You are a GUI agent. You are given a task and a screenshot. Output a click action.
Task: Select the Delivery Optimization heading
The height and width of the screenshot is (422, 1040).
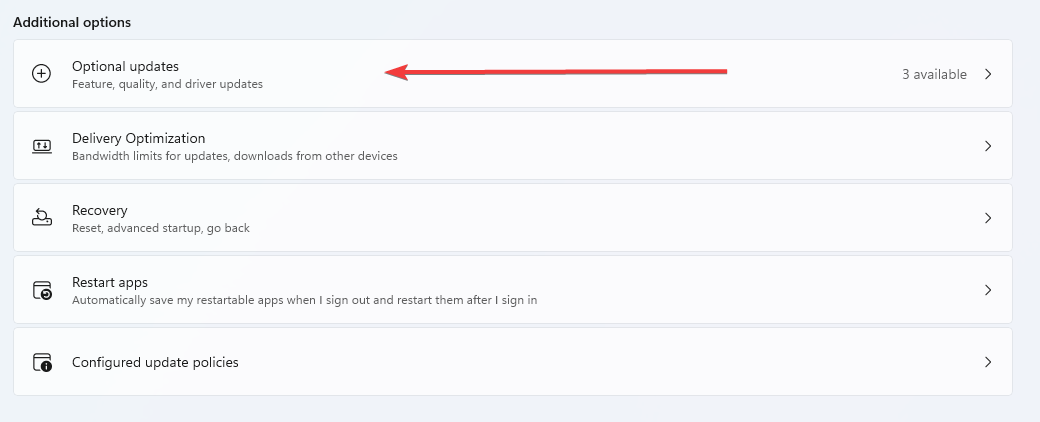point(139,138)
